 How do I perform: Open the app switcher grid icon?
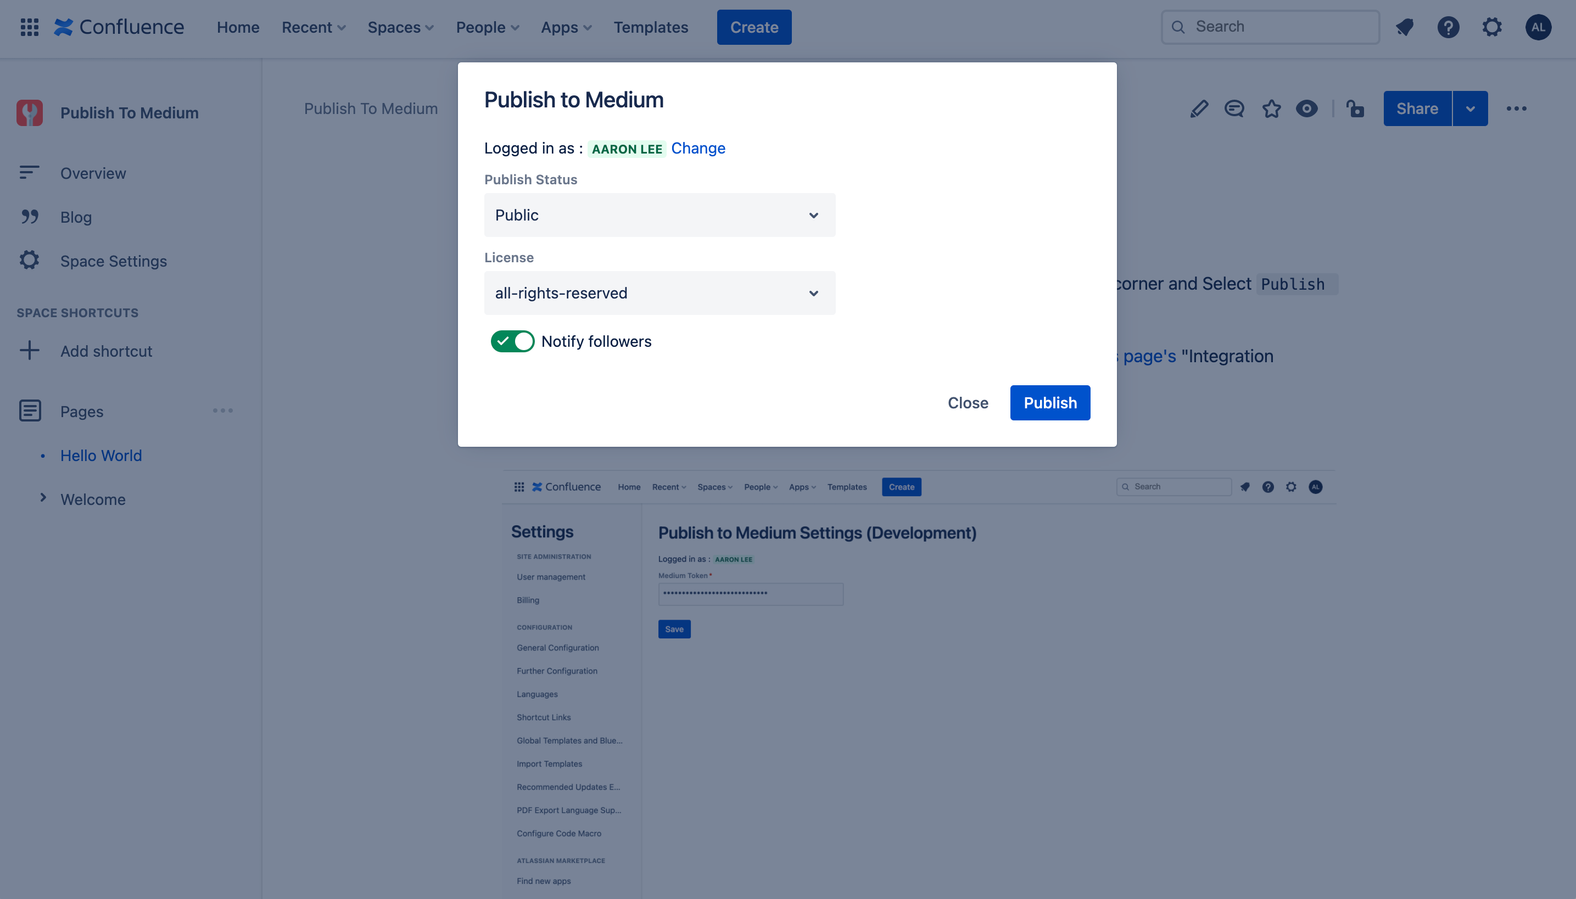(x=30, y=27)
